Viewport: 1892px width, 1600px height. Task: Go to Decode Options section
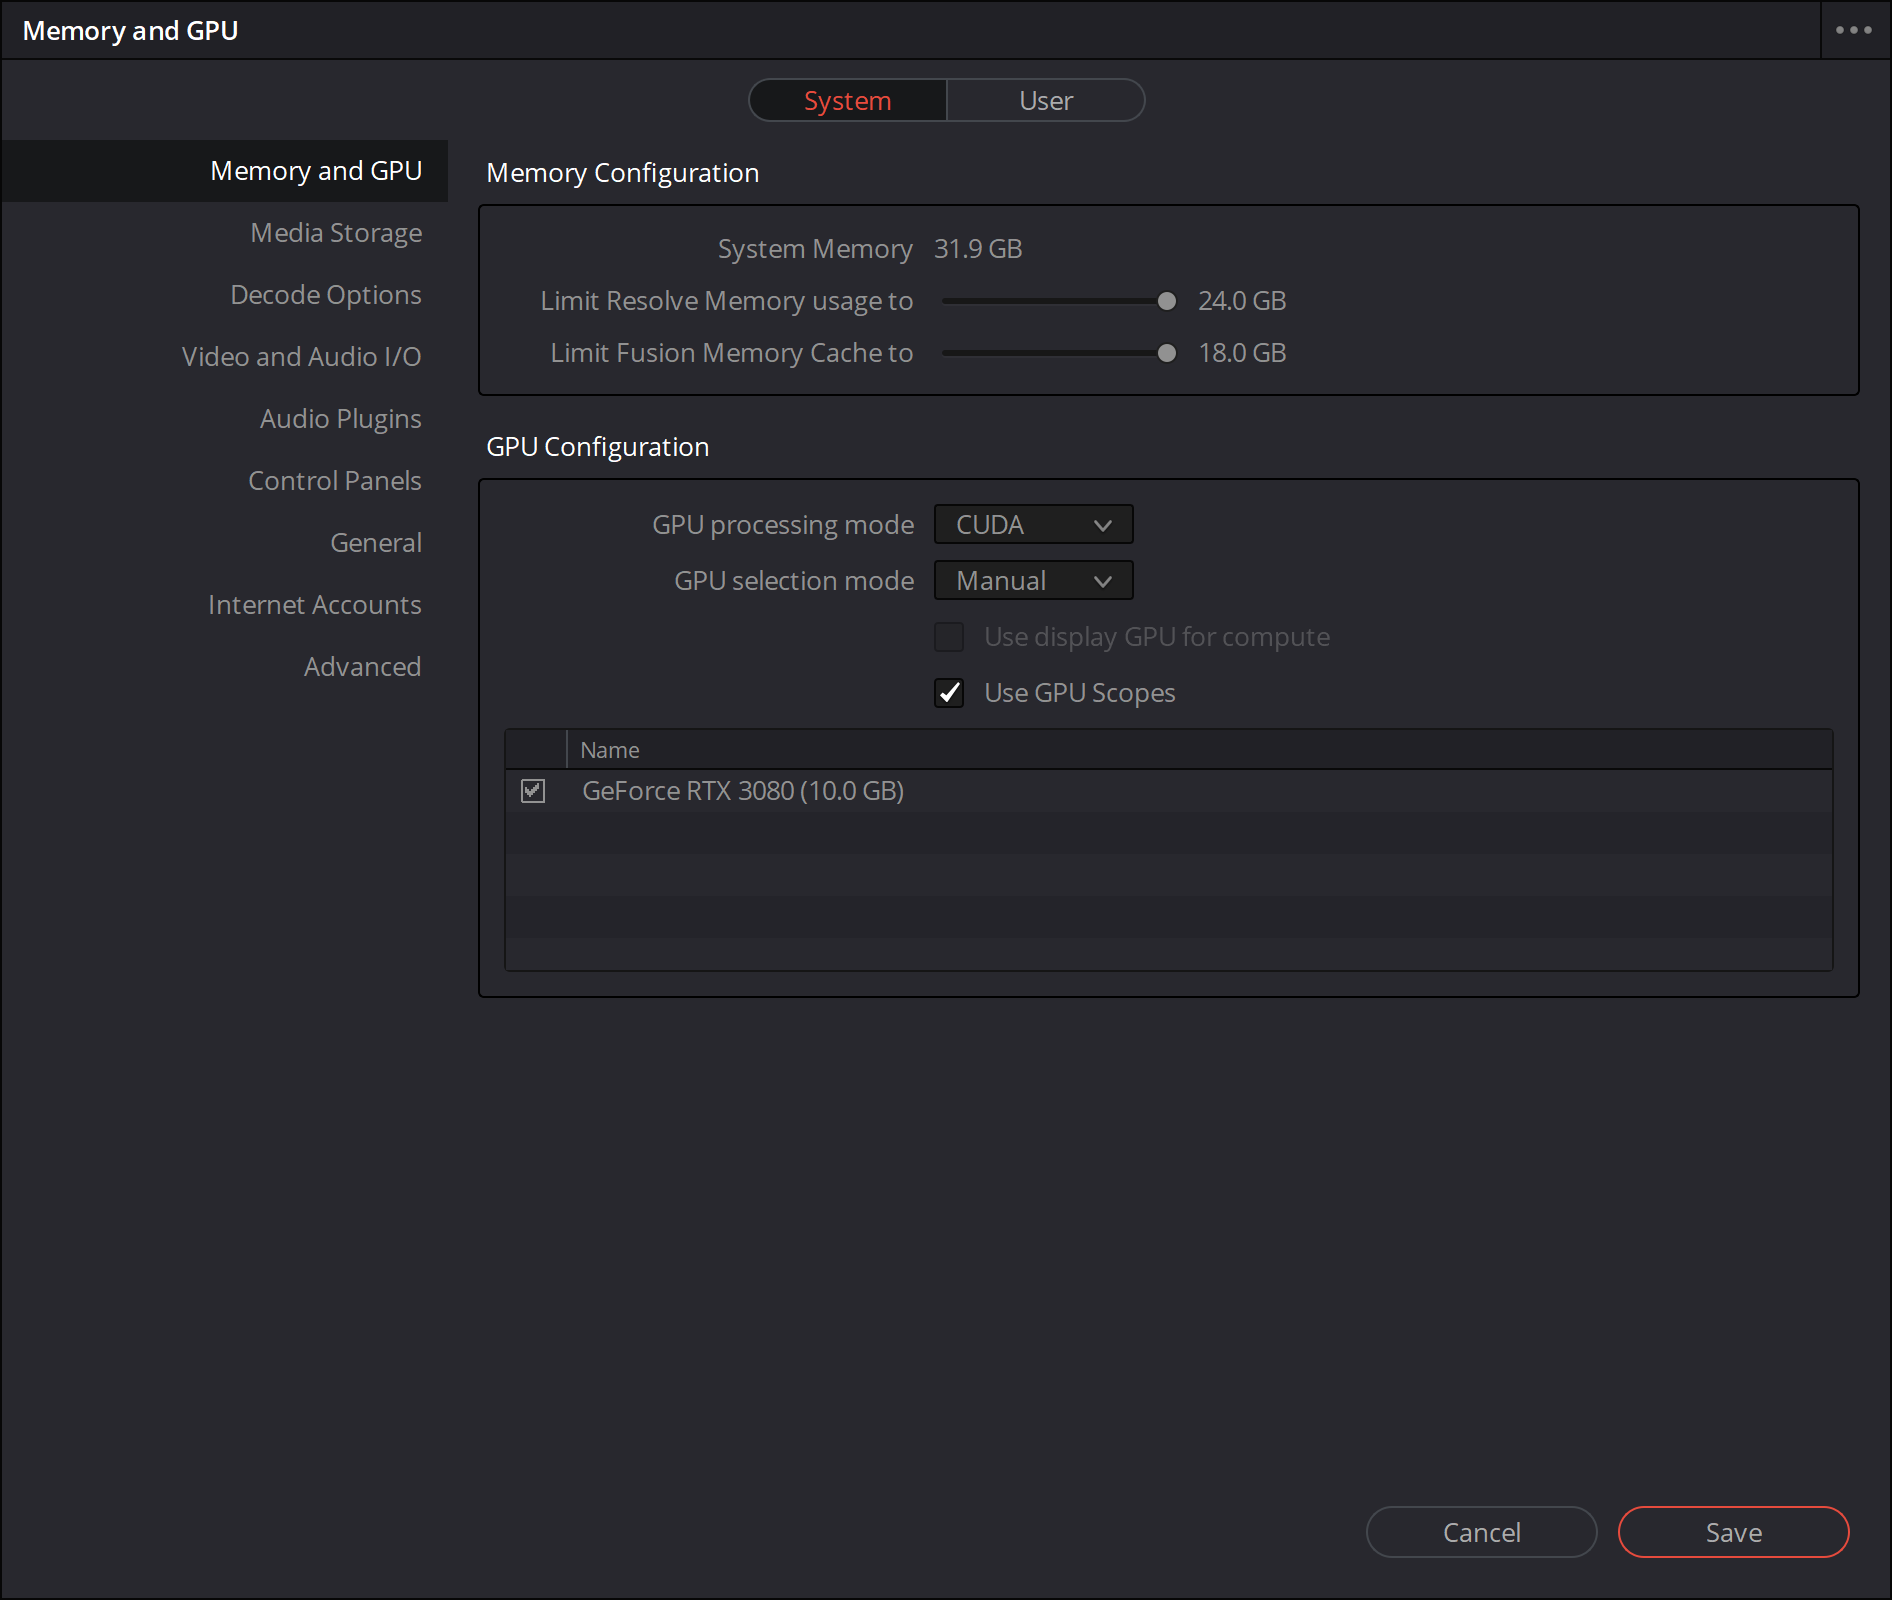(326, 295)
